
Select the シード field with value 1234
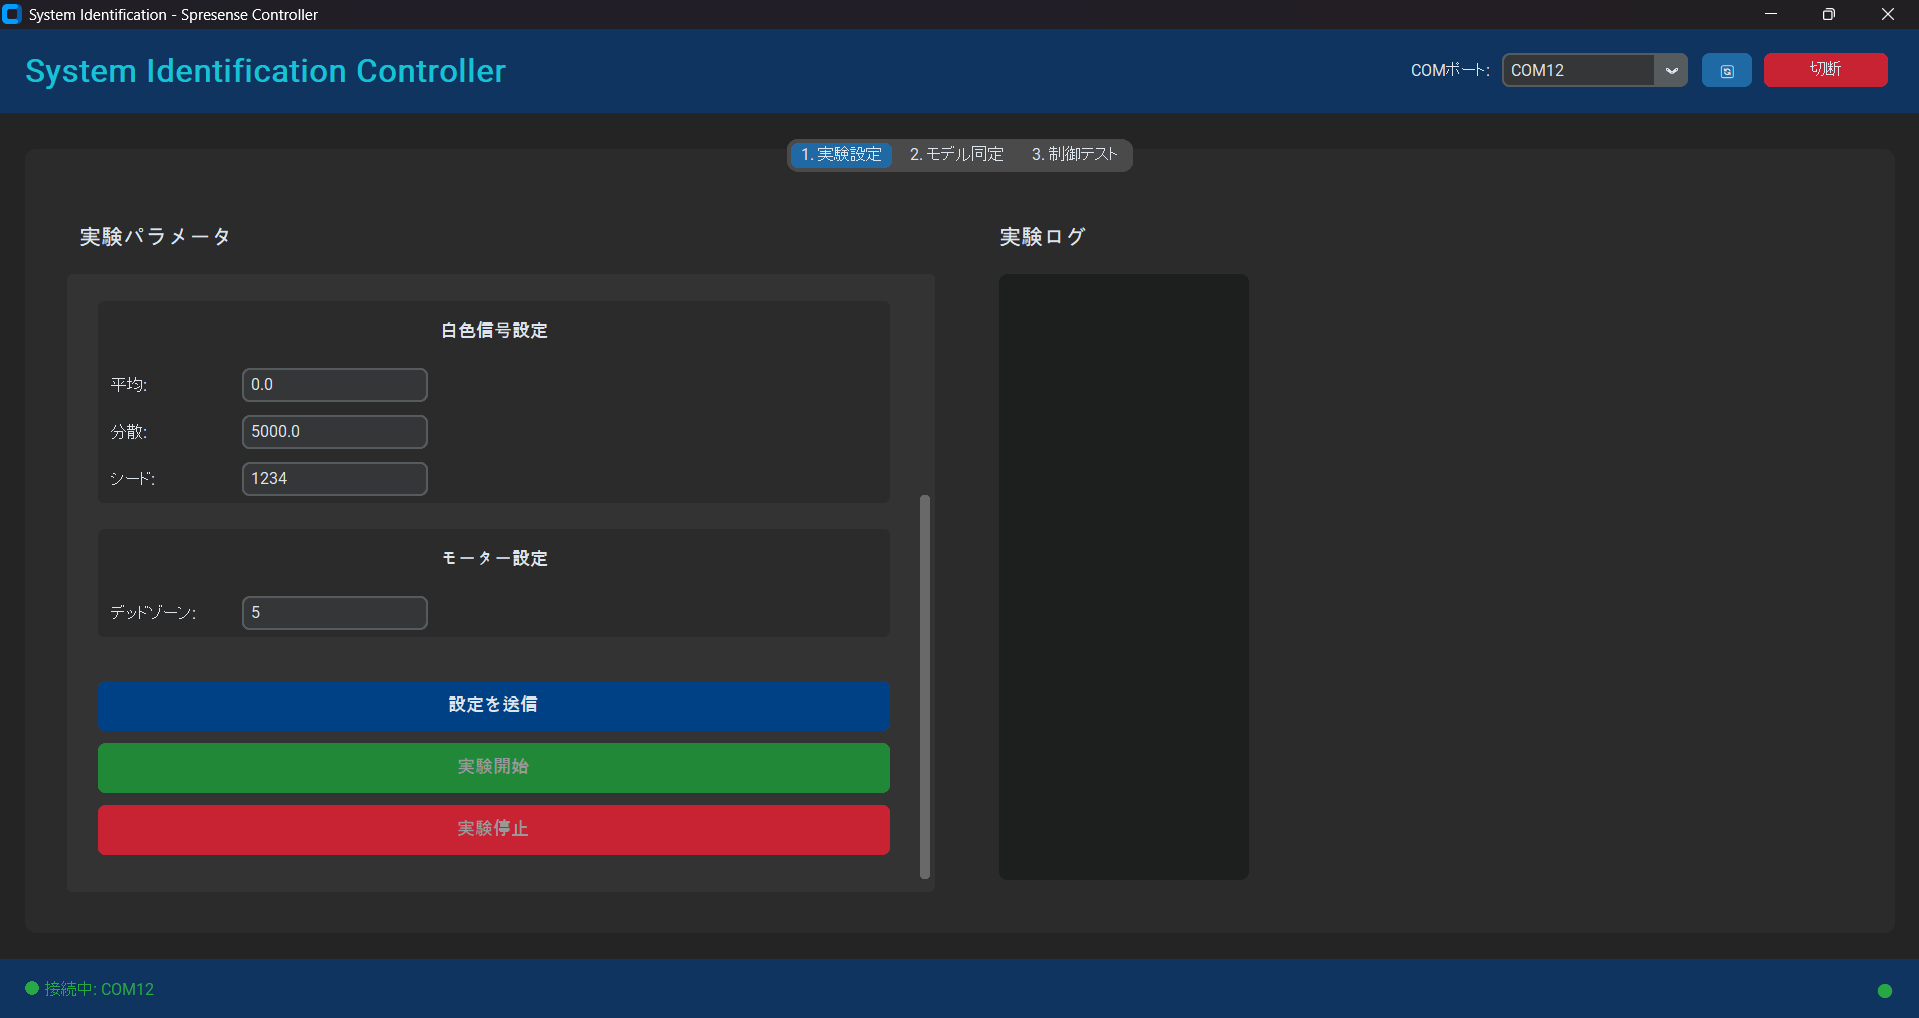pyautogui.click(x=334, y=479)
